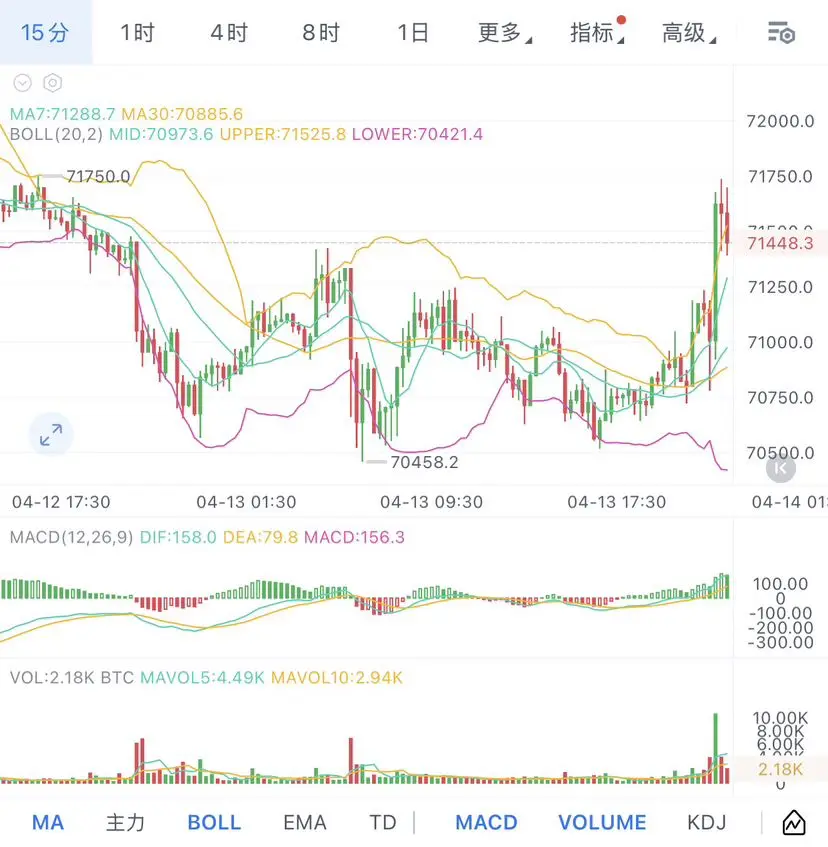Click the MID:70973.6 value
The width and height of the screenshot is (828, 847).
point(161,134)
